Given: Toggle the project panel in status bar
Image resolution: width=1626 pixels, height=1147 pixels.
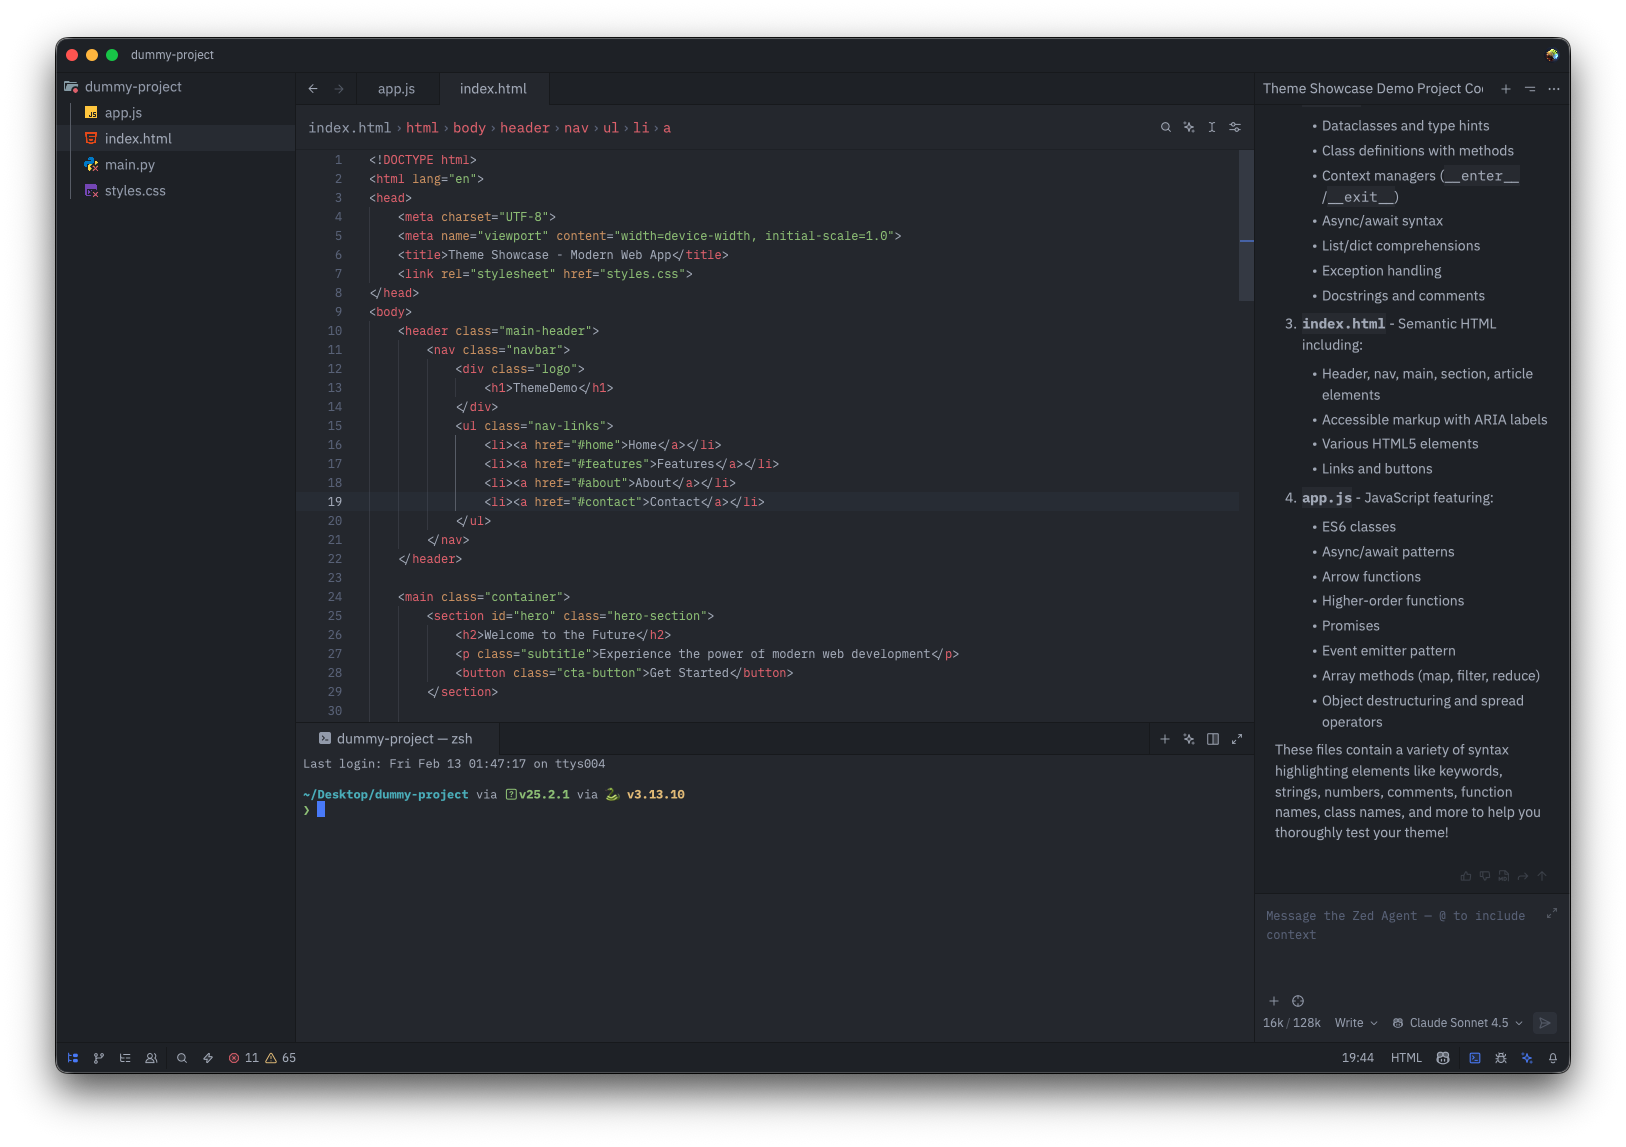Looking at the screenshot, I should coord(73,1058).
